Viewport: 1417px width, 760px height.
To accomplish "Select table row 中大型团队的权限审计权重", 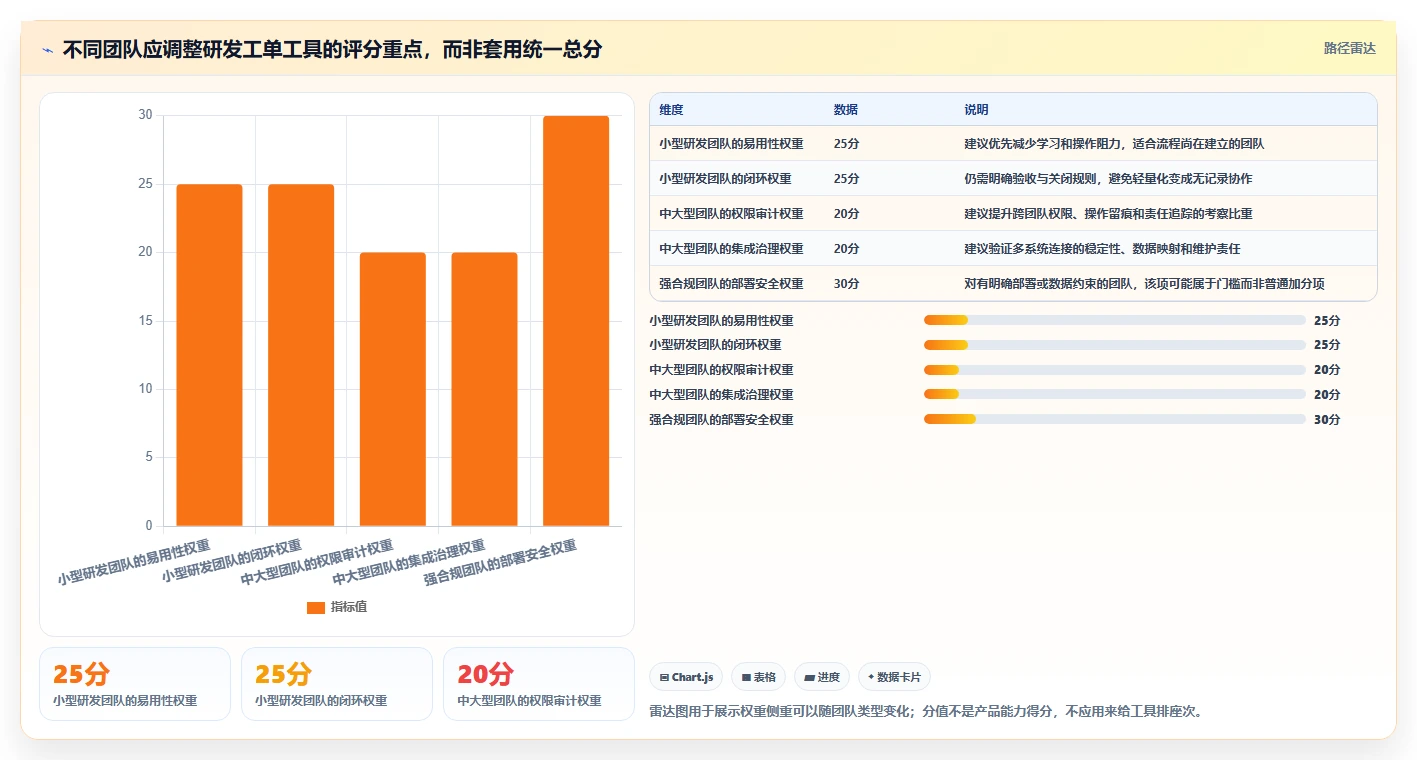I will click(1013, 214).
